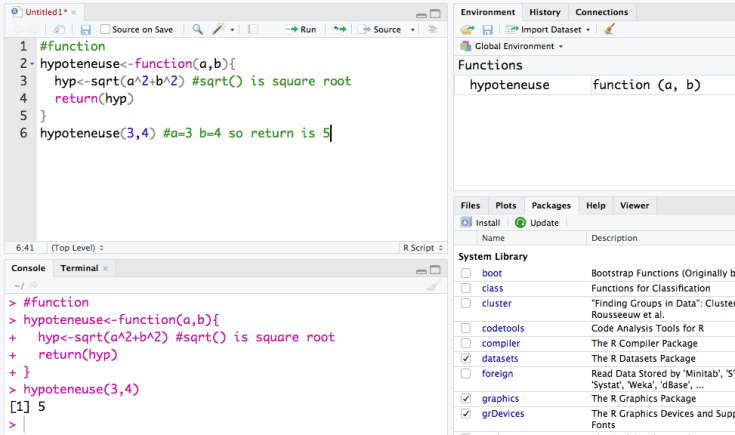Screen dimensions: 735x435
Task: Clear the console with the broom icon
Action: click(433, 285)
